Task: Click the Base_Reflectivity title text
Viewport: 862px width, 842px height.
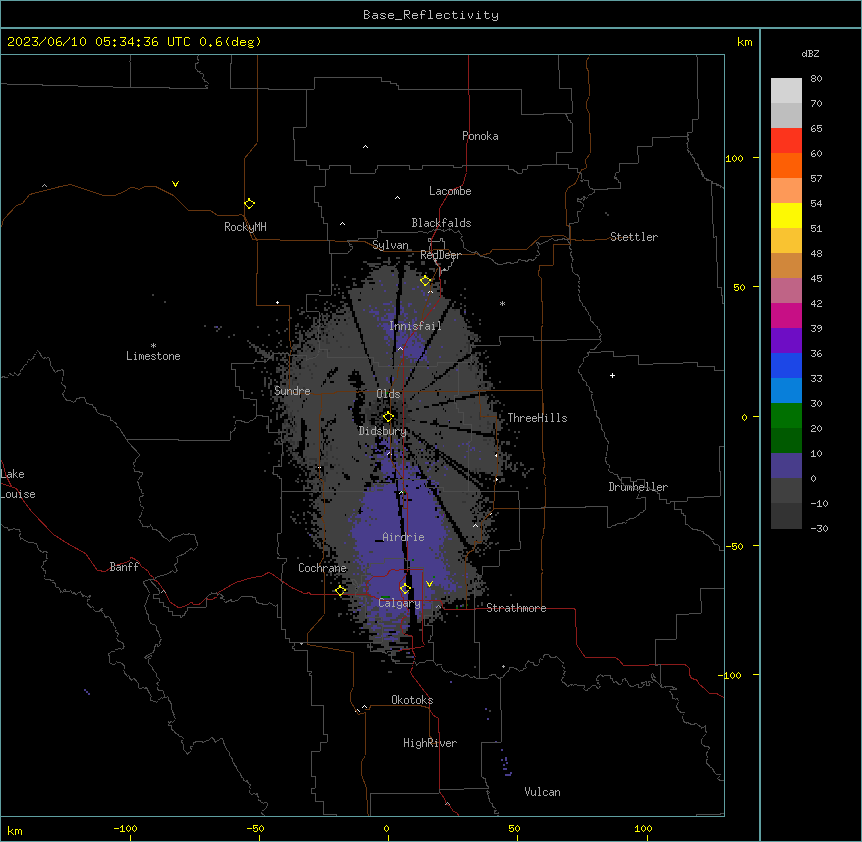Action: point(431,15)
